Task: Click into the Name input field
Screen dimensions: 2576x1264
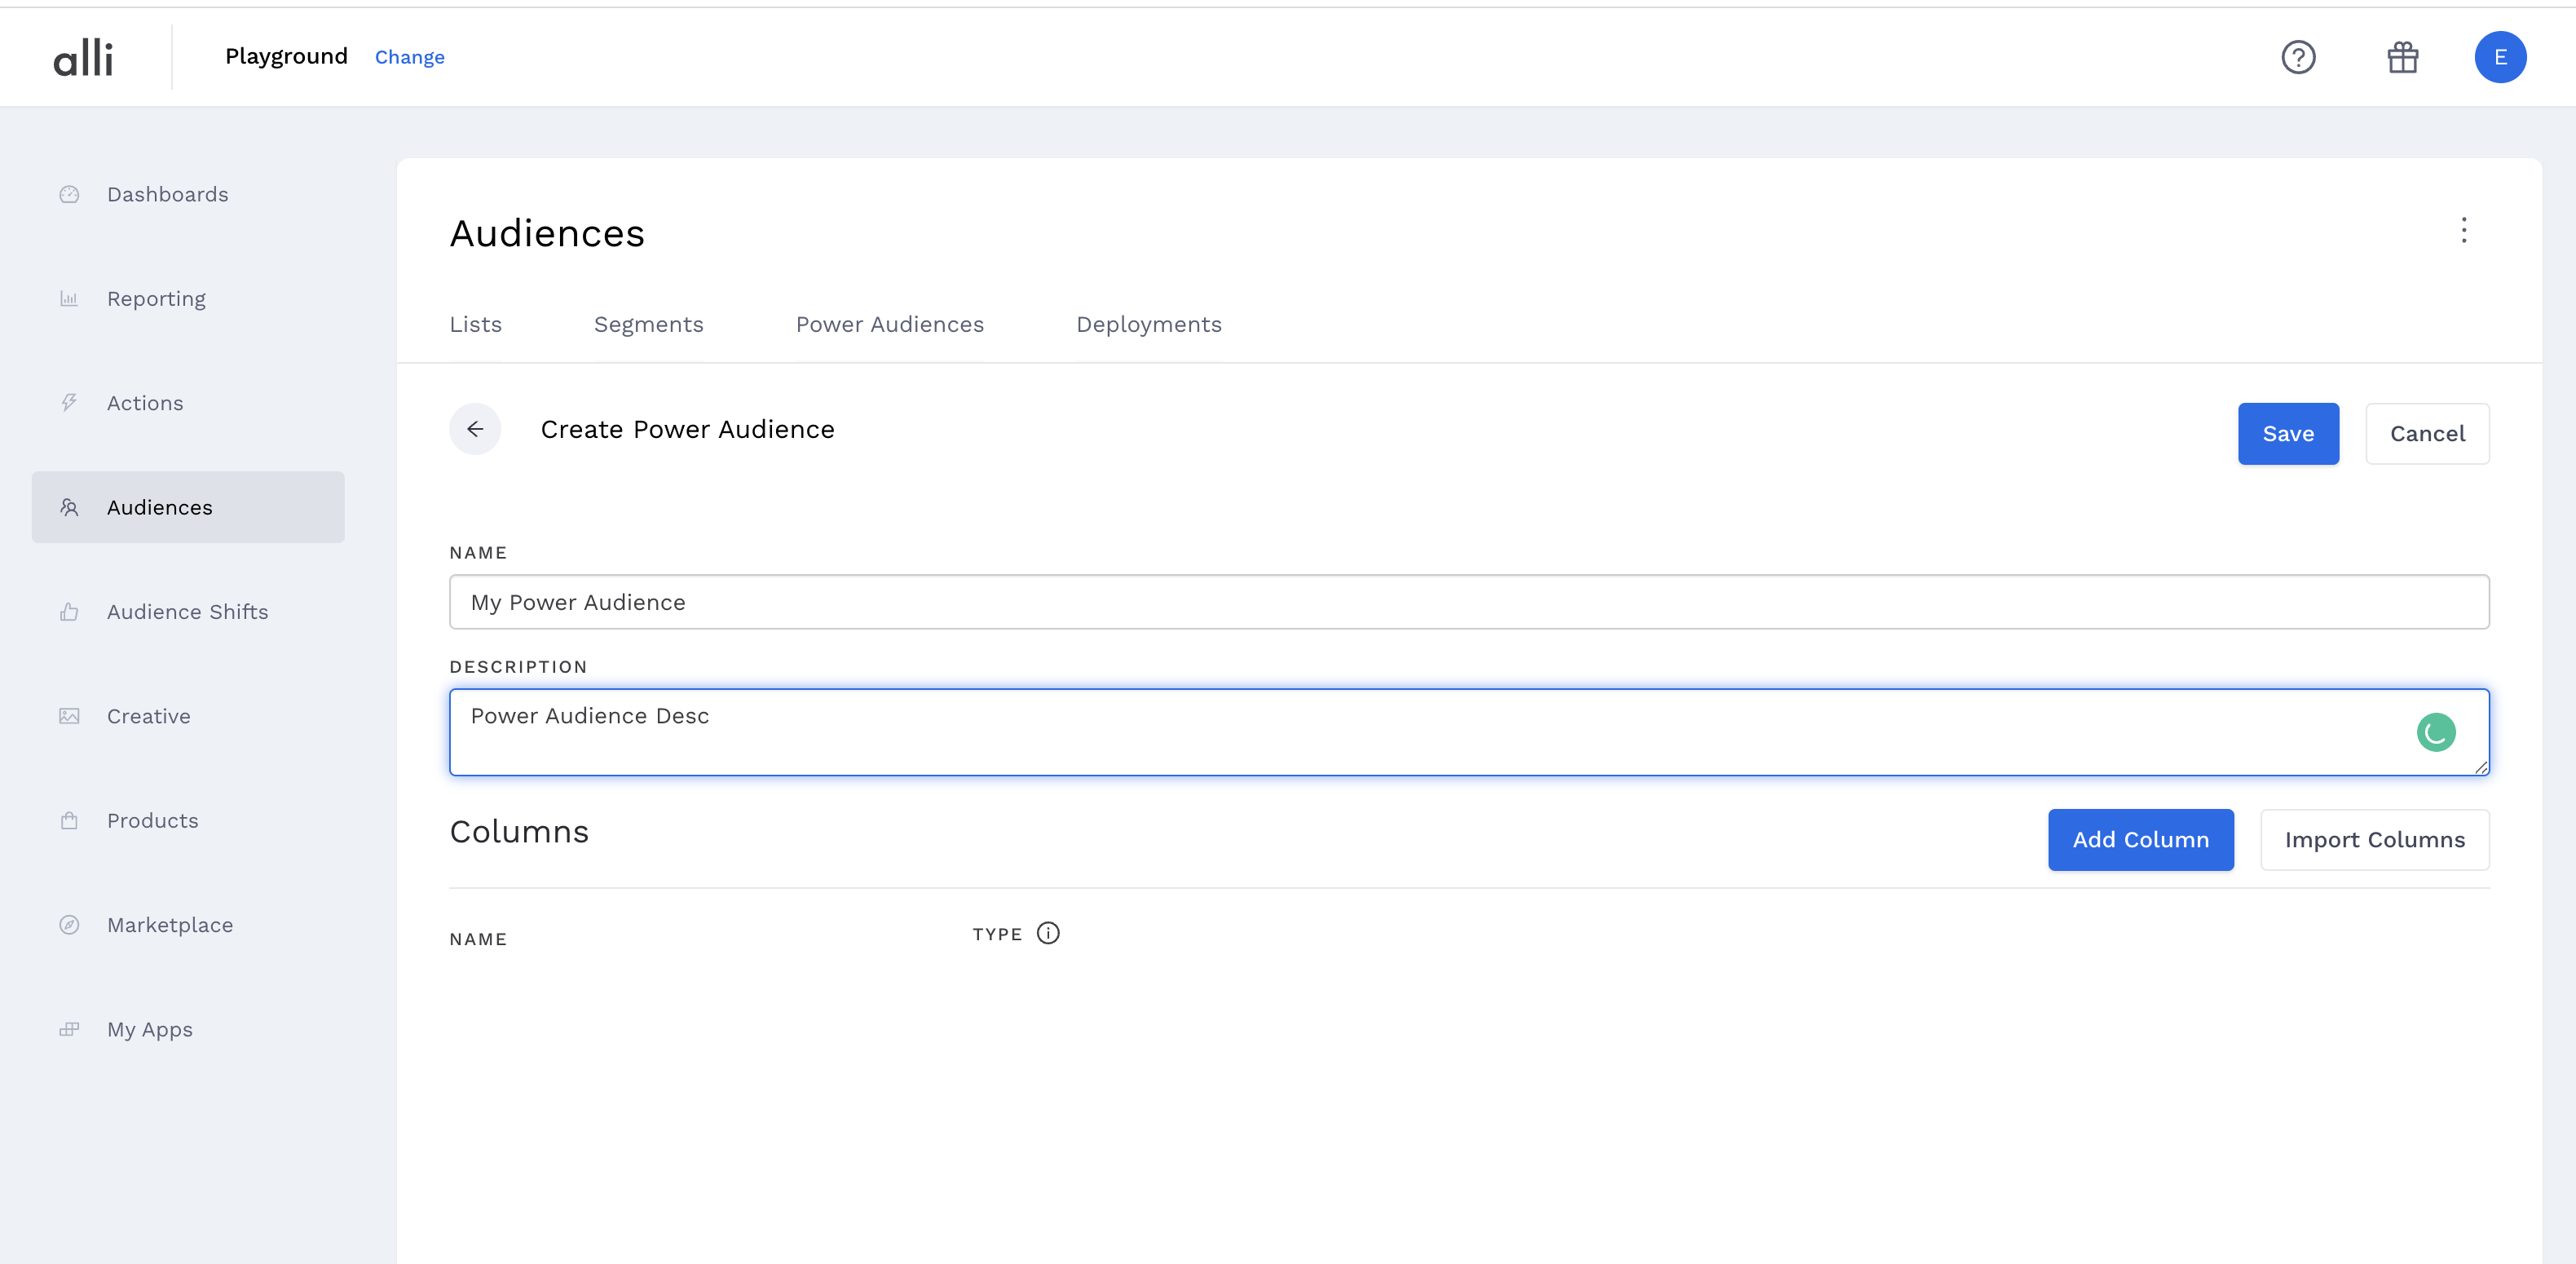Action: coord(1468,602)
